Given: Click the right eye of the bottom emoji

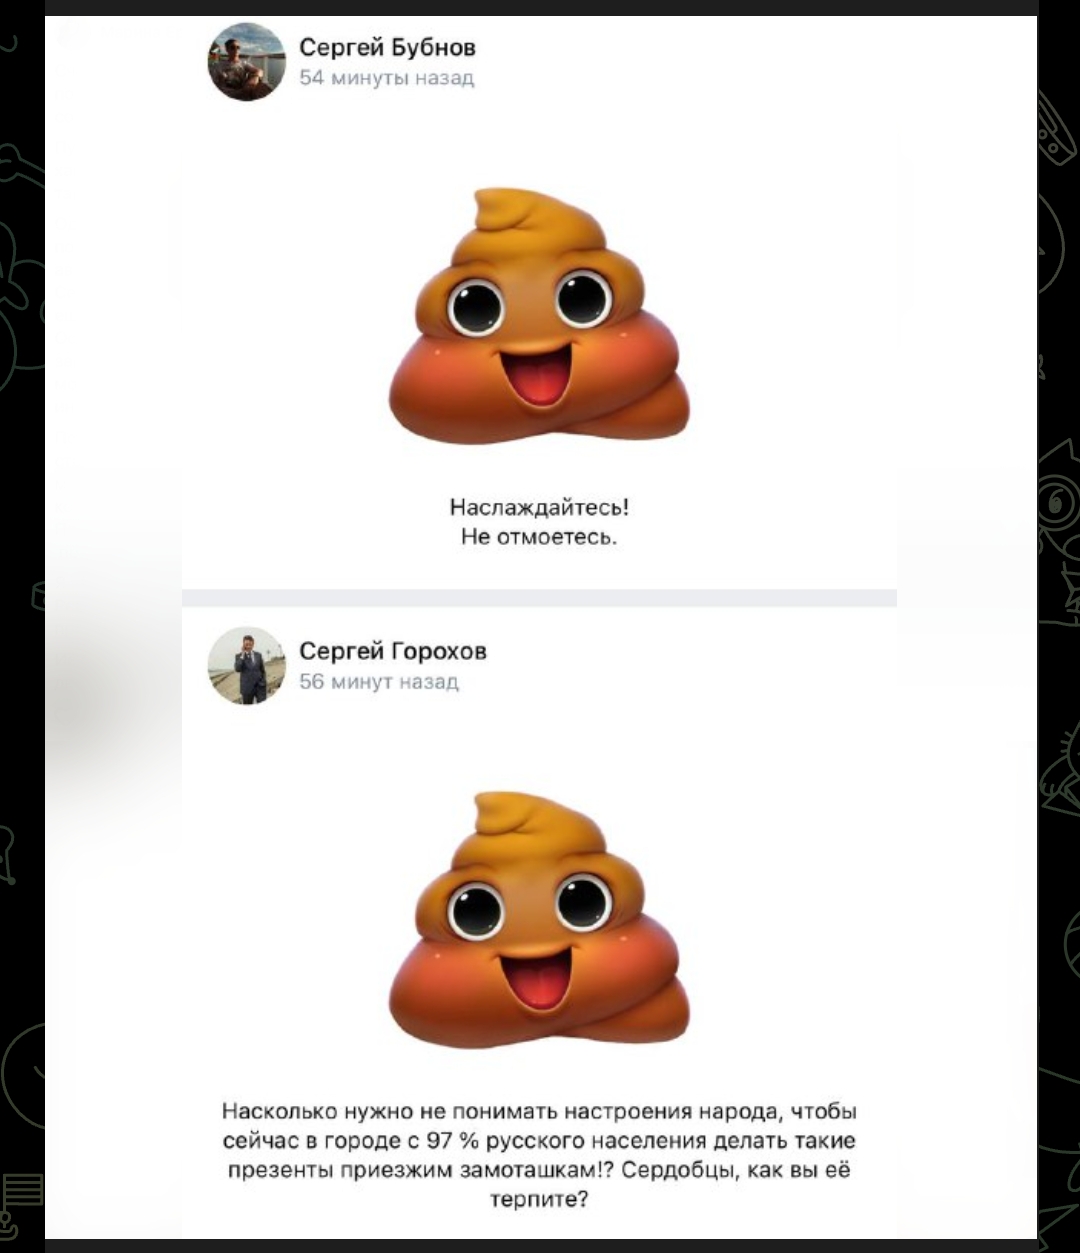Looking at the screenshot, I should tap(585, 903).
